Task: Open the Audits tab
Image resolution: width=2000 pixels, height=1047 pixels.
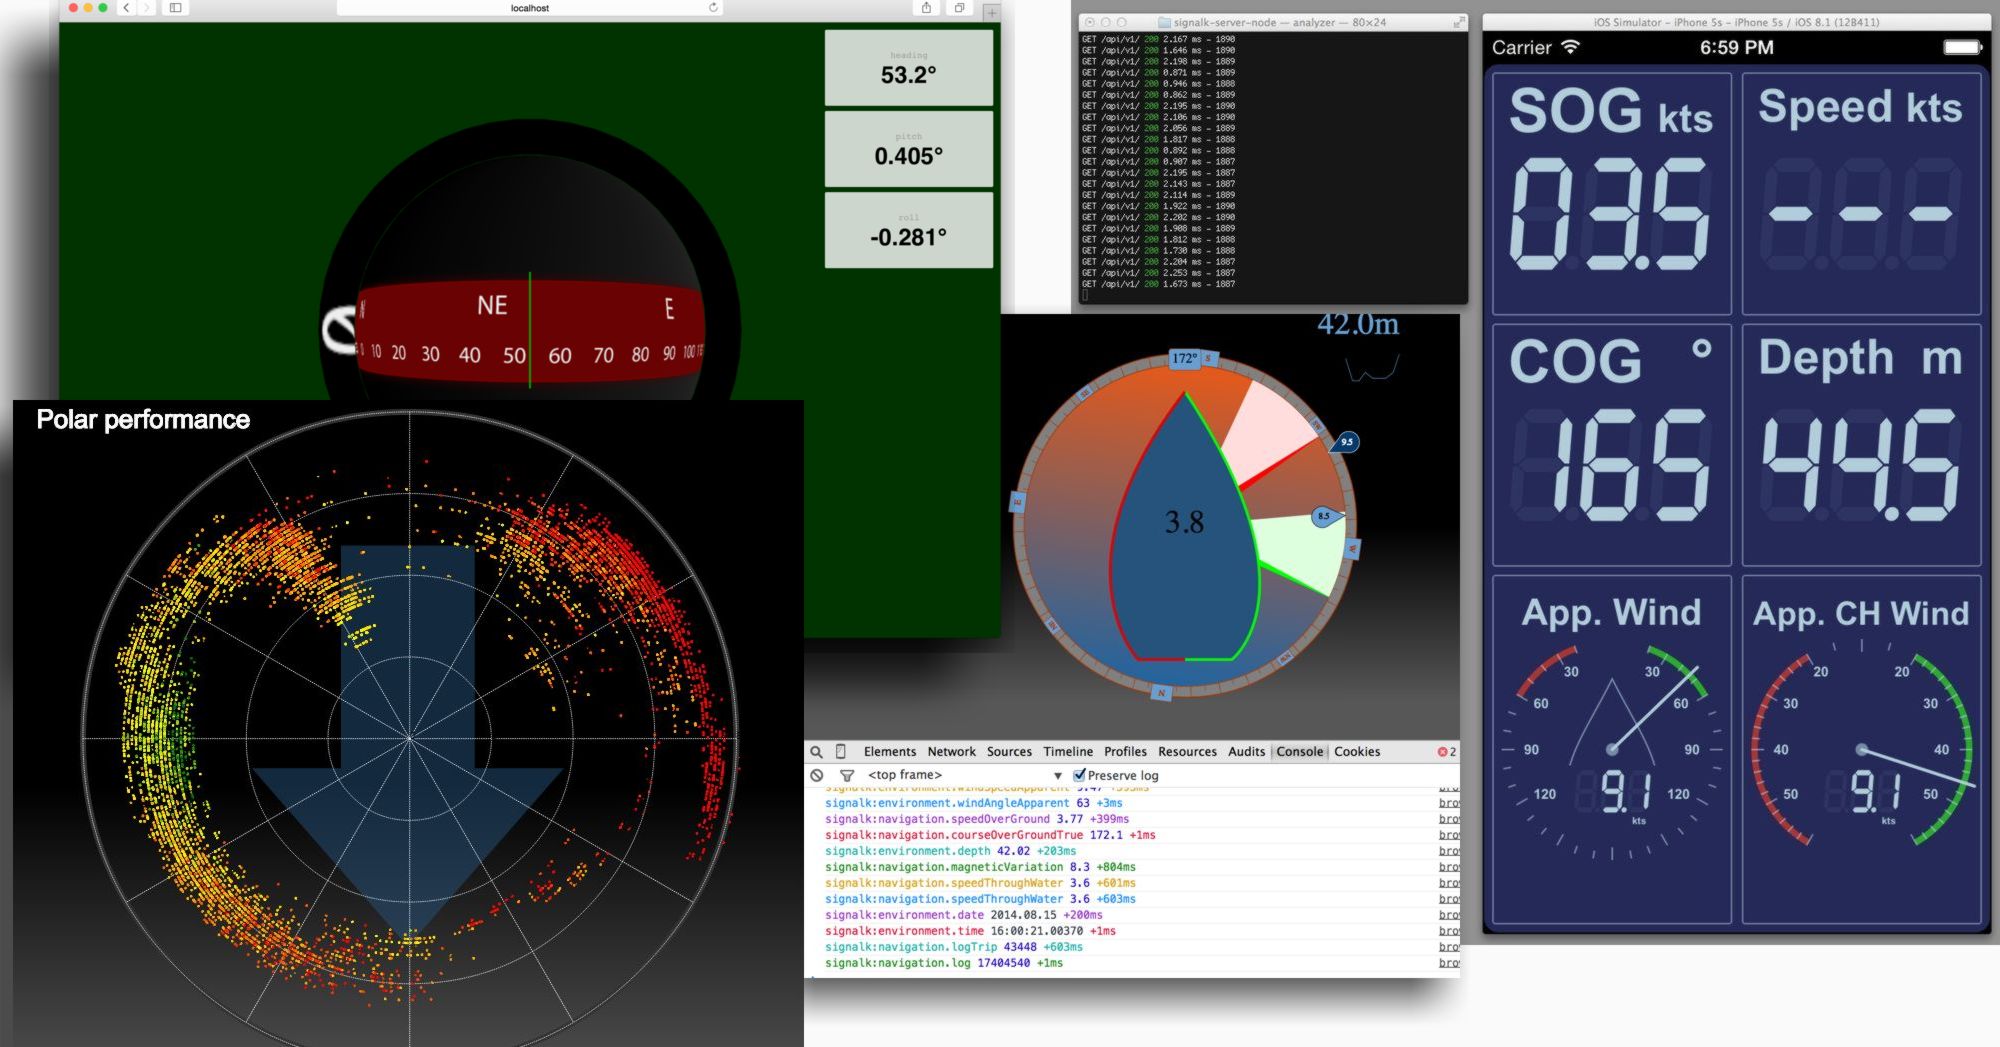Action: (1246, 752)
